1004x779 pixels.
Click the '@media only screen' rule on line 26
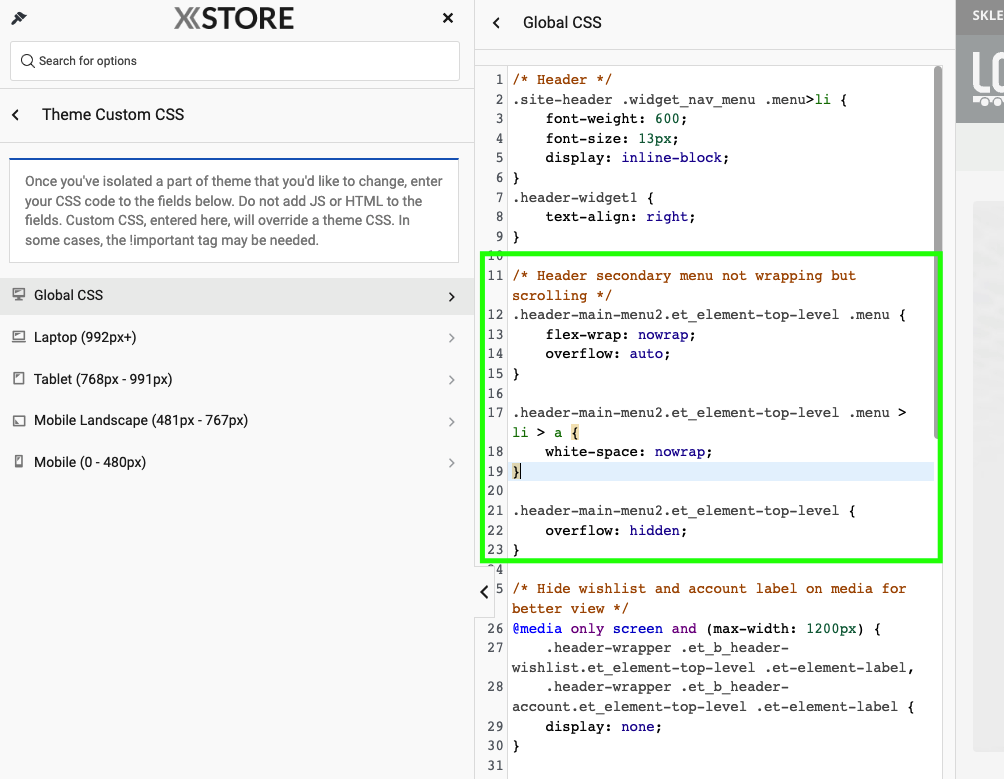(696, 629)
